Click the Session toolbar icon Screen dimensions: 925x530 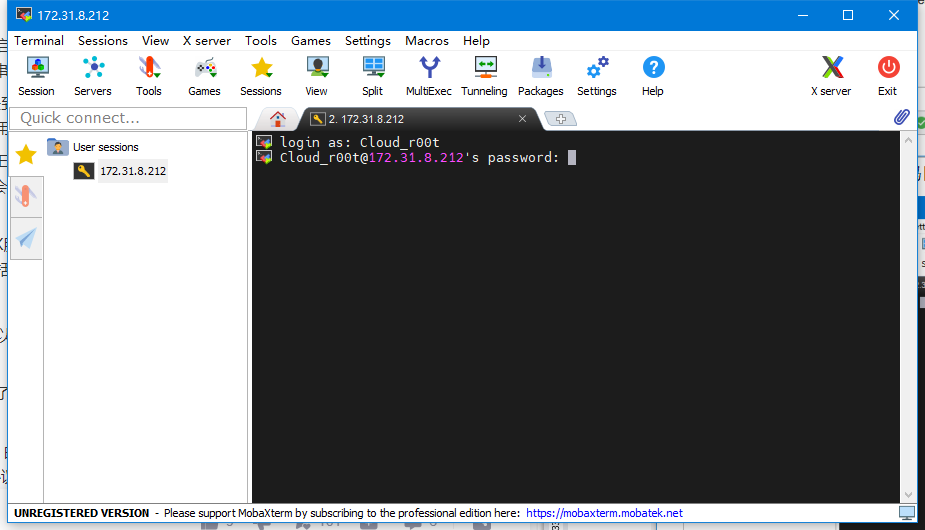coord(36,76)
